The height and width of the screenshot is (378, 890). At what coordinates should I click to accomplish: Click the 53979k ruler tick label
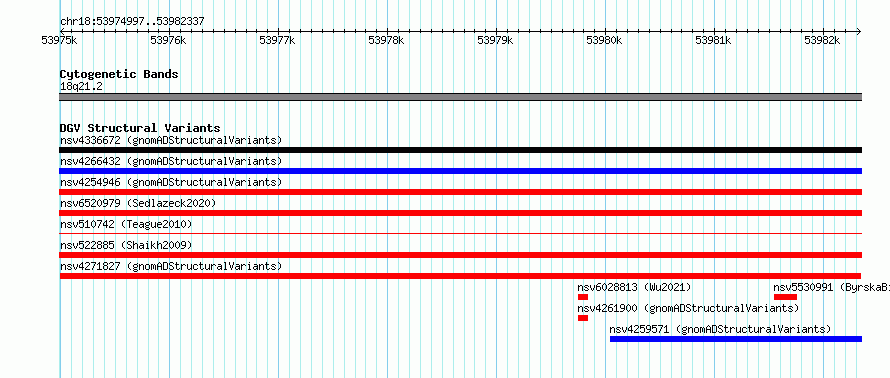point(496,40)
